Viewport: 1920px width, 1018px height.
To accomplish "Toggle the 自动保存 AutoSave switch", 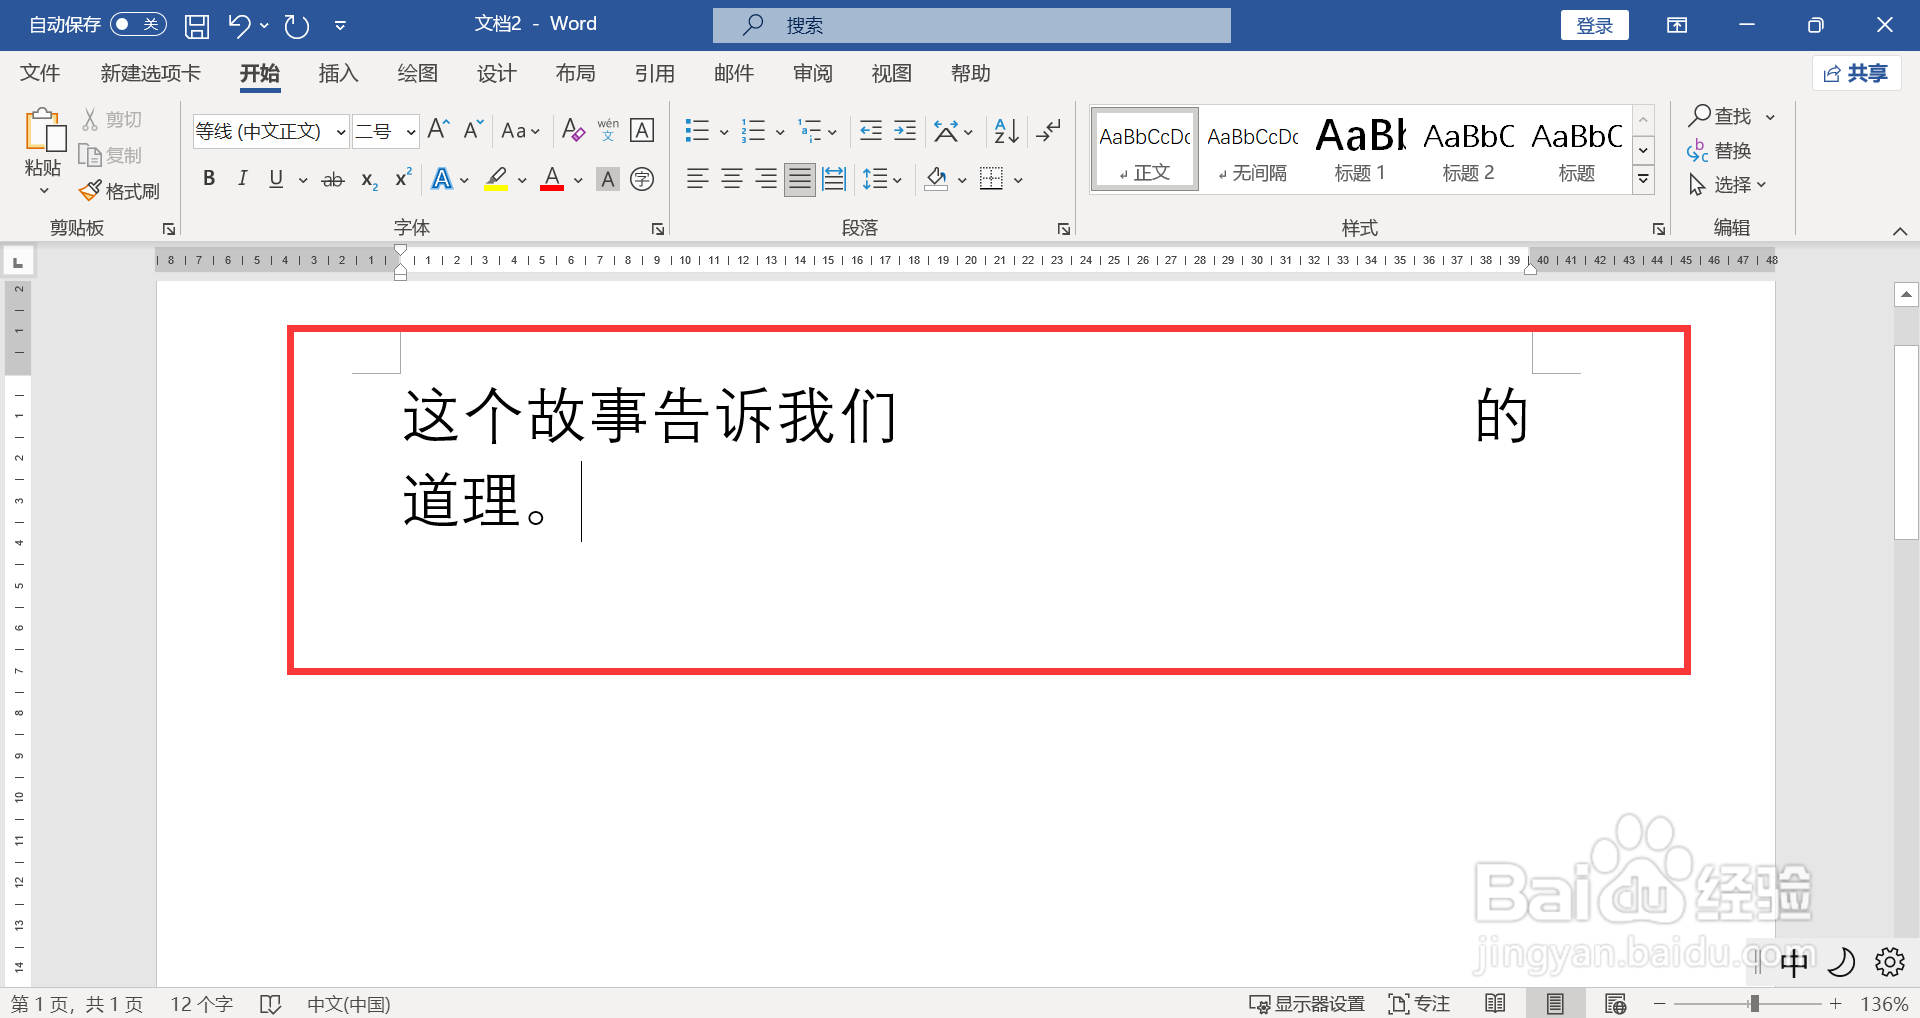I will (138, 24).
